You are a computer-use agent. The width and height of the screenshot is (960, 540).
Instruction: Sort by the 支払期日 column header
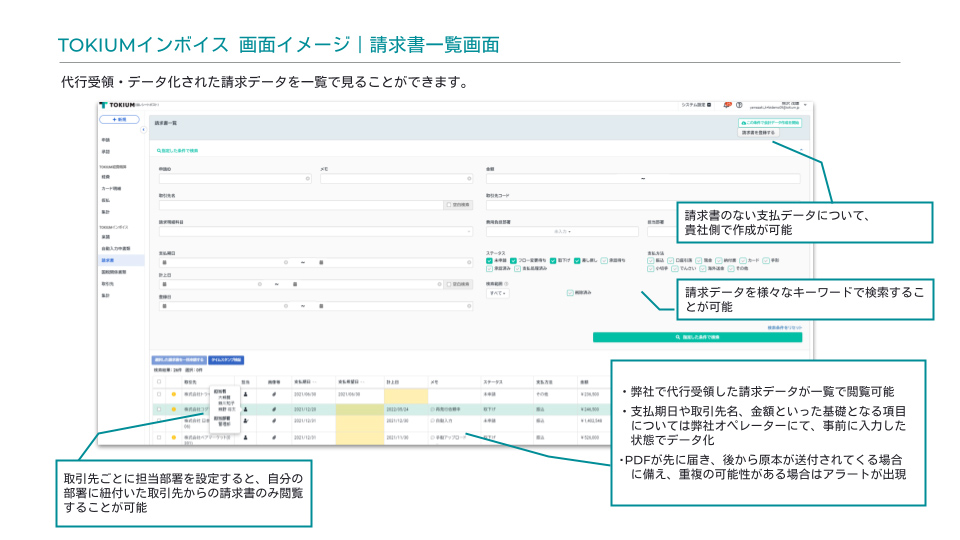pos(304,381)
